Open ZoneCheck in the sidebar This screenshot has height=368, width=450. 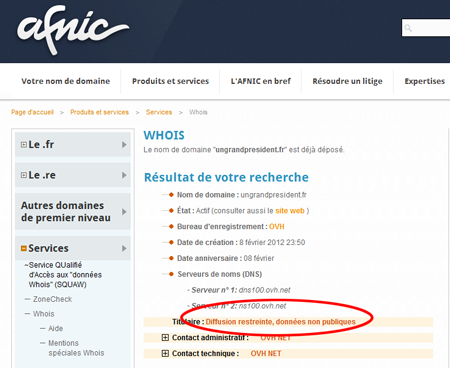coord(52,299)
